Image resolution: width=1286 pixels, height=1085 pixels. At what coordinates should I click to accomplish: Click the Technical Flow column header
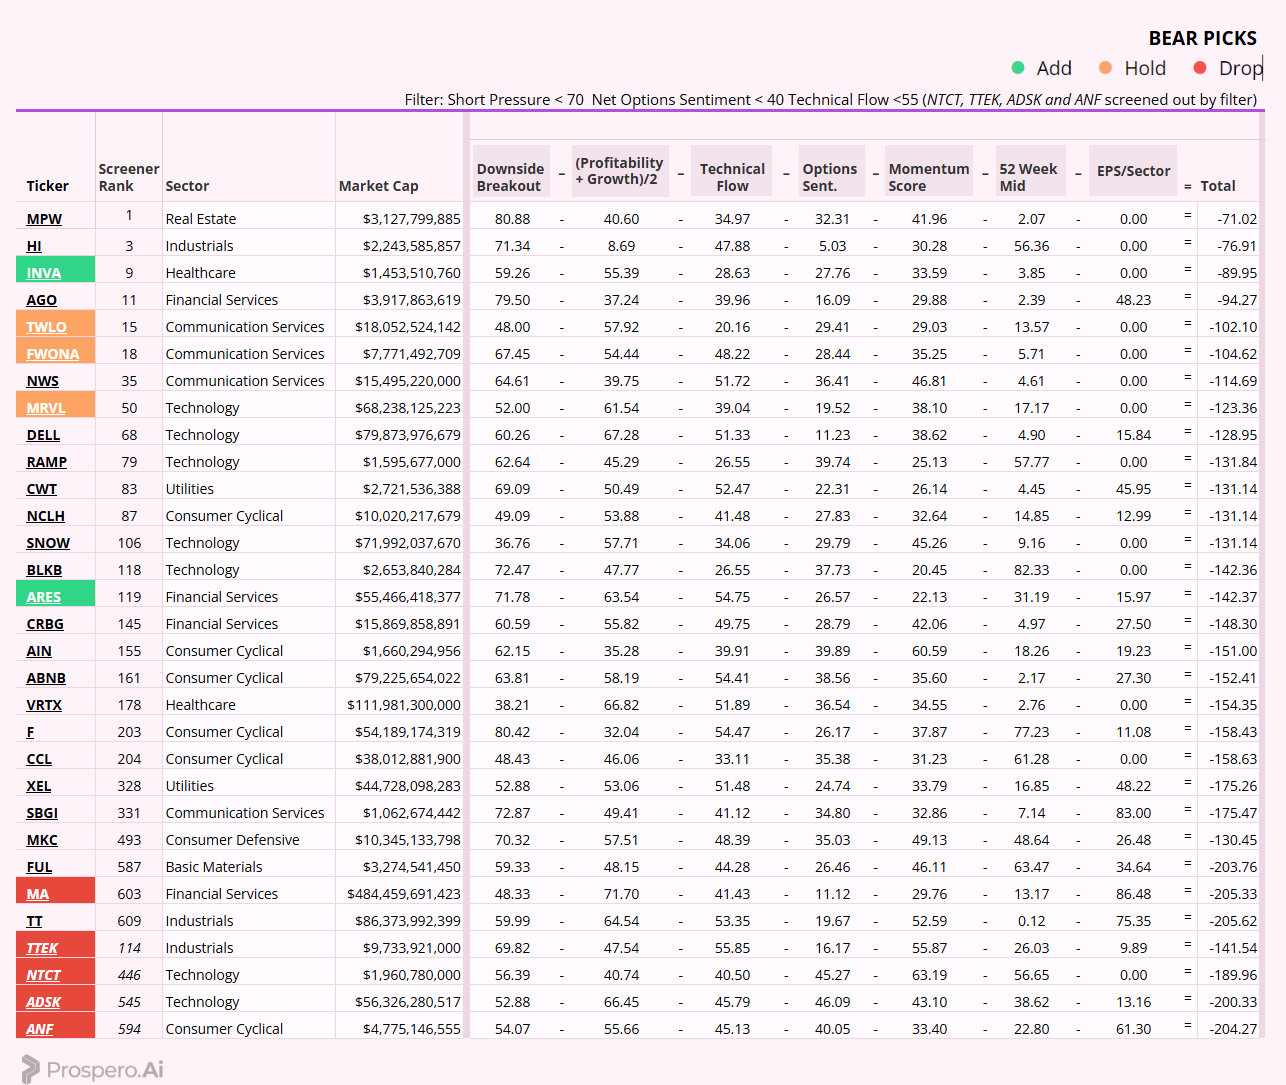pyautogui.click(x=732, y=177)
